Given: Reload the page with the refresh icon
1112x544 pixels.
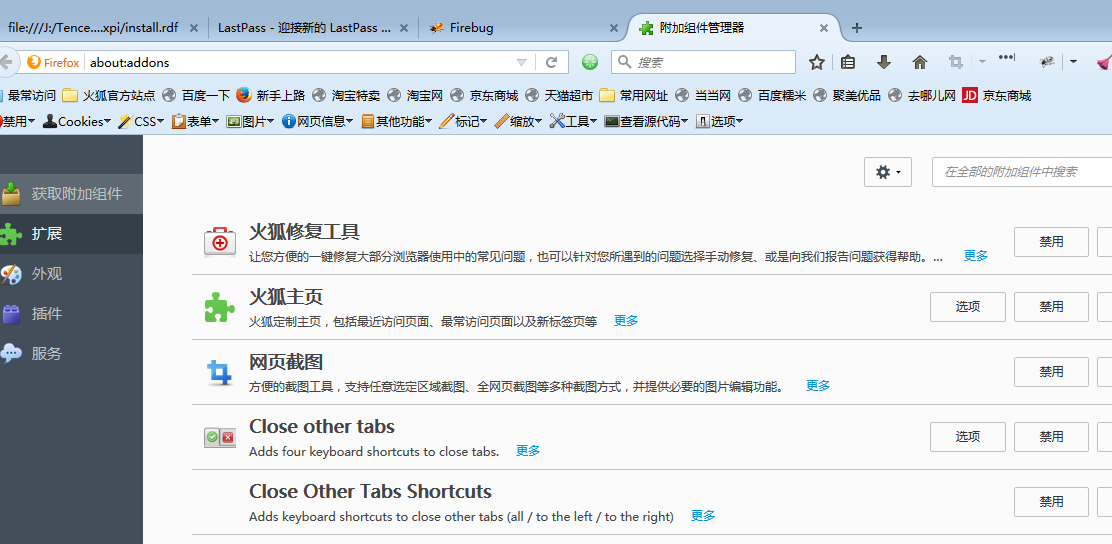Looking at the screenshot, I should coord(551,62).
